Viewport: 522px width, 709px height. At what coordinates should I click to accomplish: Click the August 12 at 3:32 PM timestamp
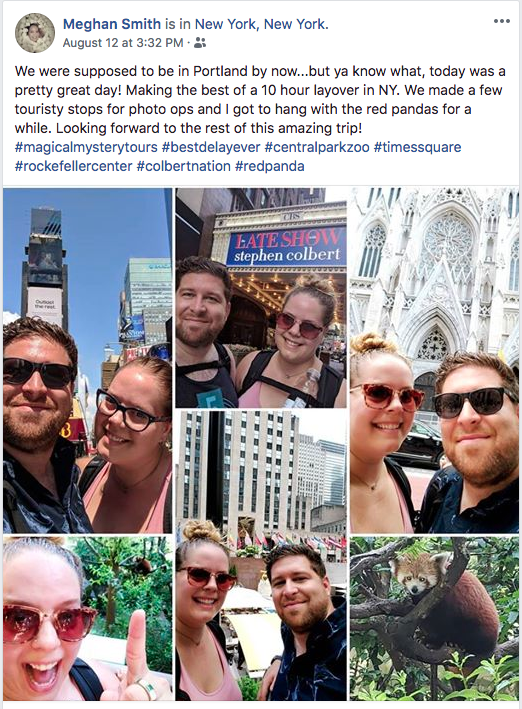pyautogui.click(x=123, y=43)
